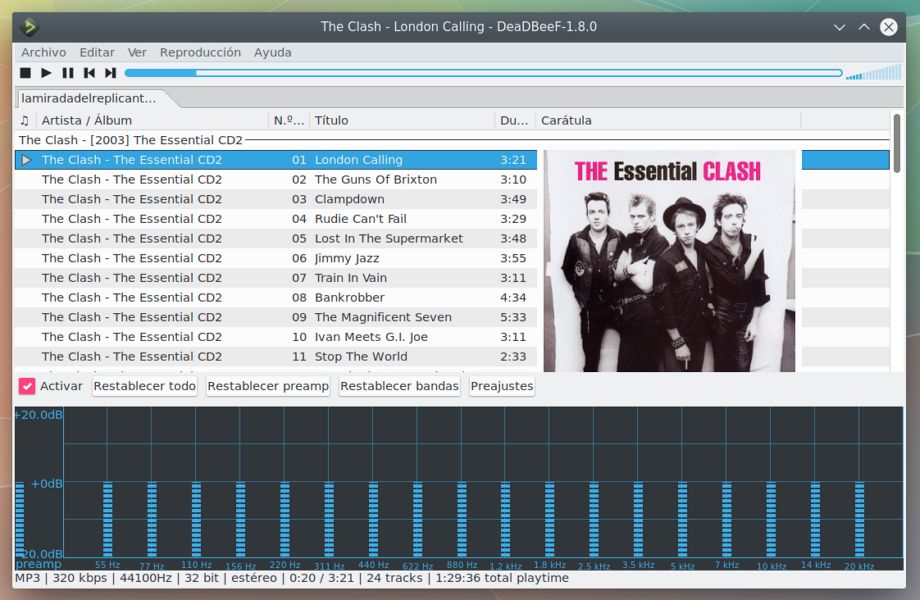The image size is (920, 600).
Task: Skip to the previous track
Action: click(89, 73)
